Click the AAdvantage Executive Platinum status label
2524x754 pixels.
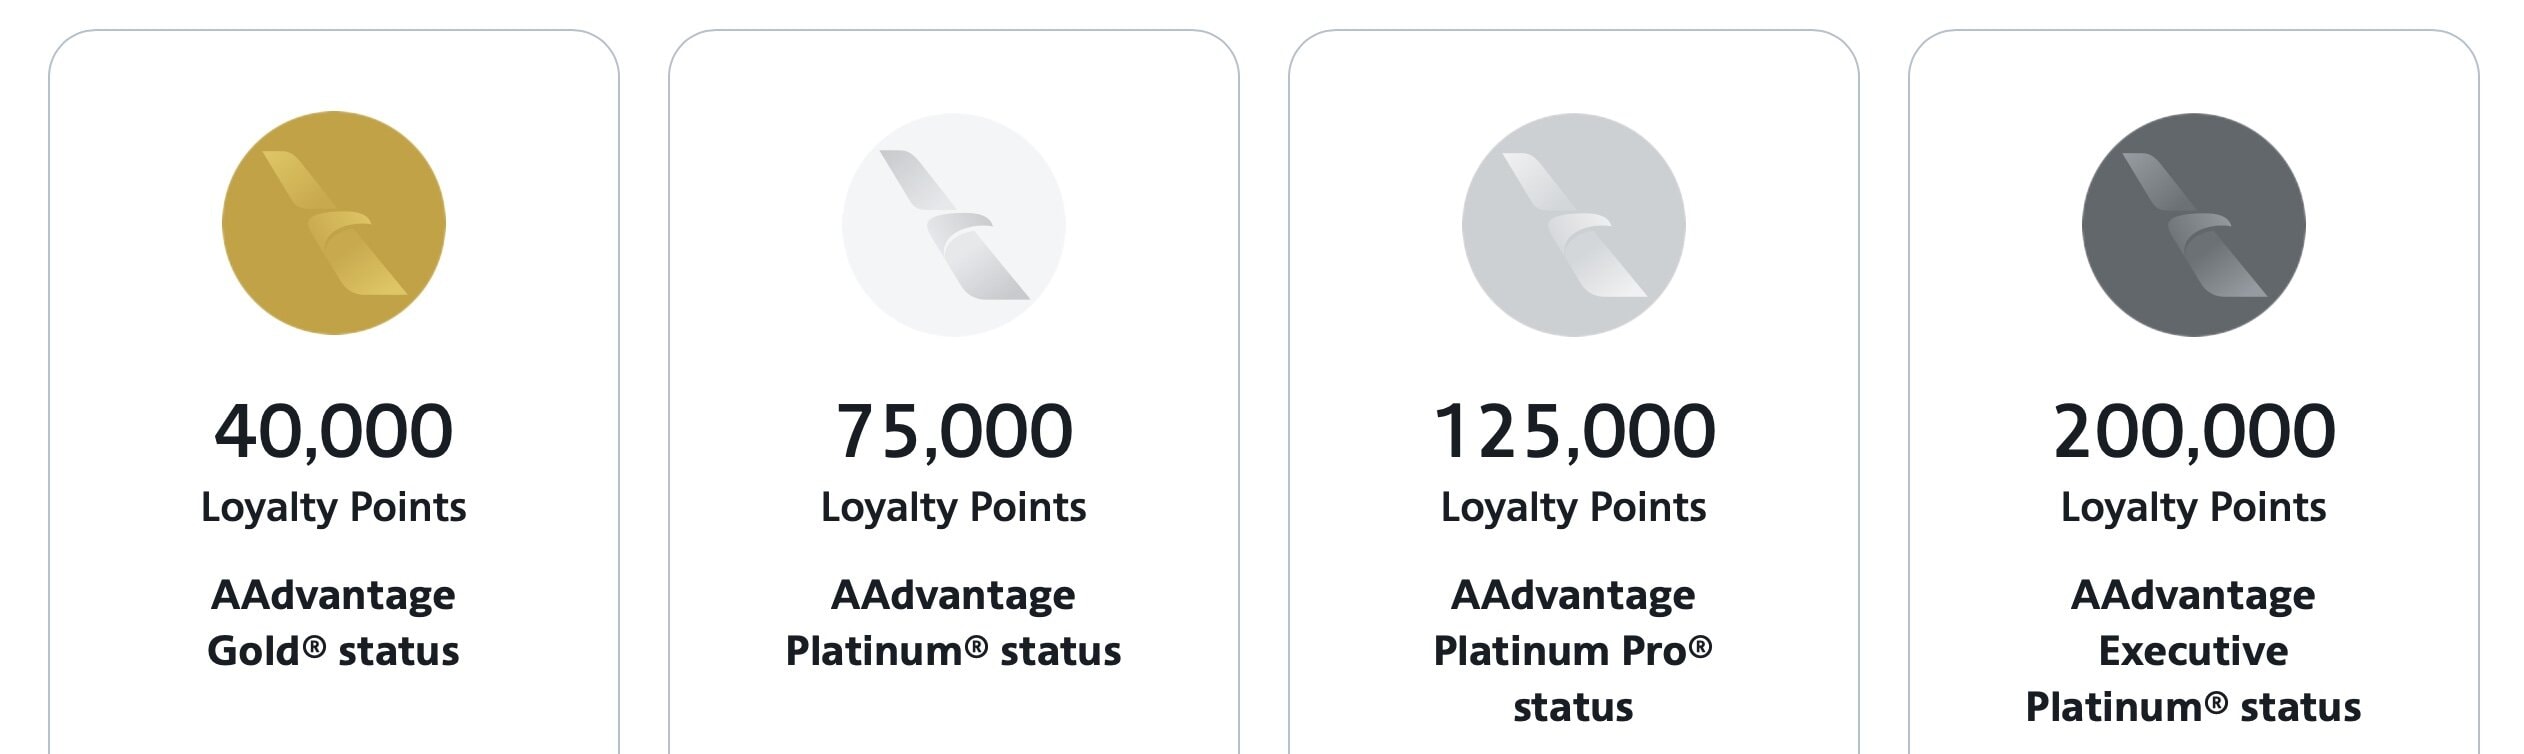pyautogui.click(x=2193, y=650)
